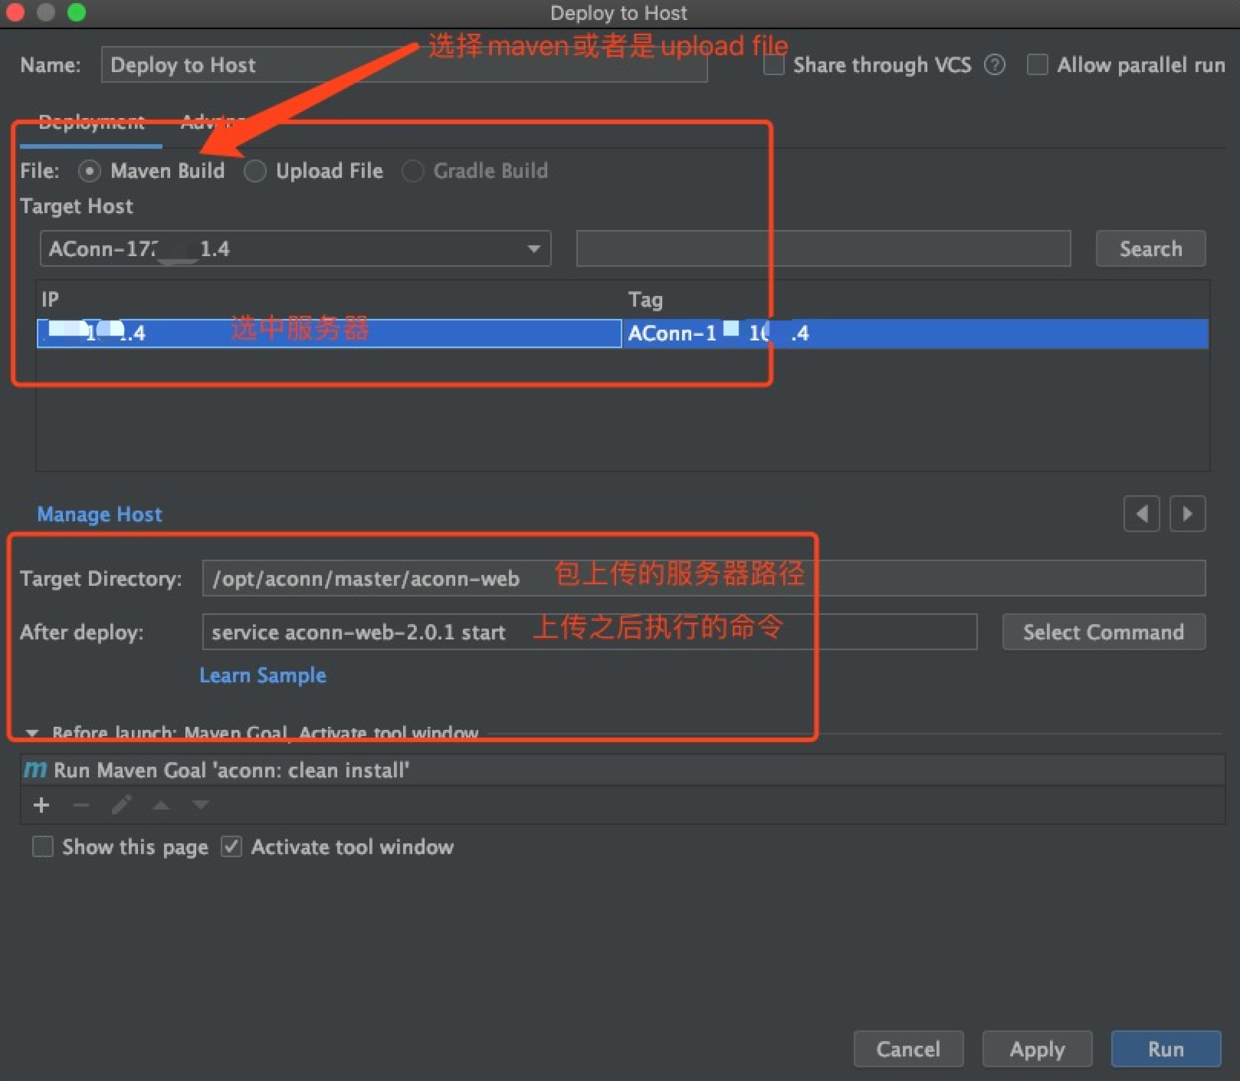1240x1081 pixels.
Task: Add a before-launch task with plus icon
Action: click(41, 805)
